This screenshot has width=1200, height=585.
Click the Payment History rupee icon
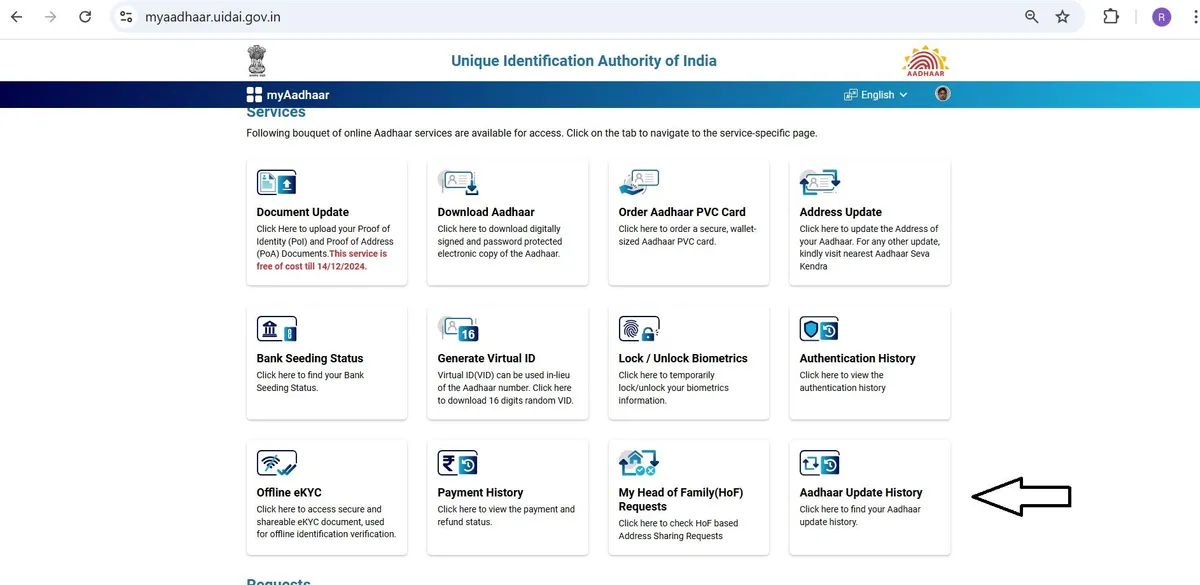tap(458, 463)
